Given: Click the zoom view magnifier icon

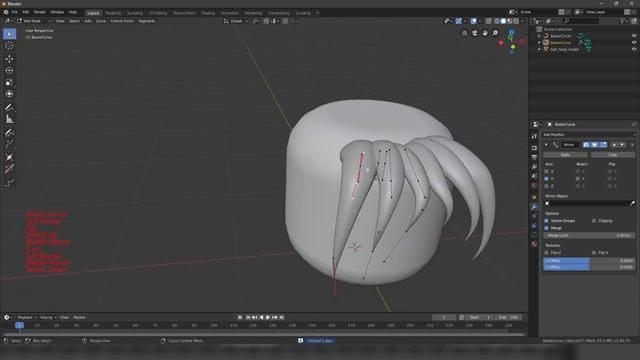Looking at the screenshot, I should [495, 33].
